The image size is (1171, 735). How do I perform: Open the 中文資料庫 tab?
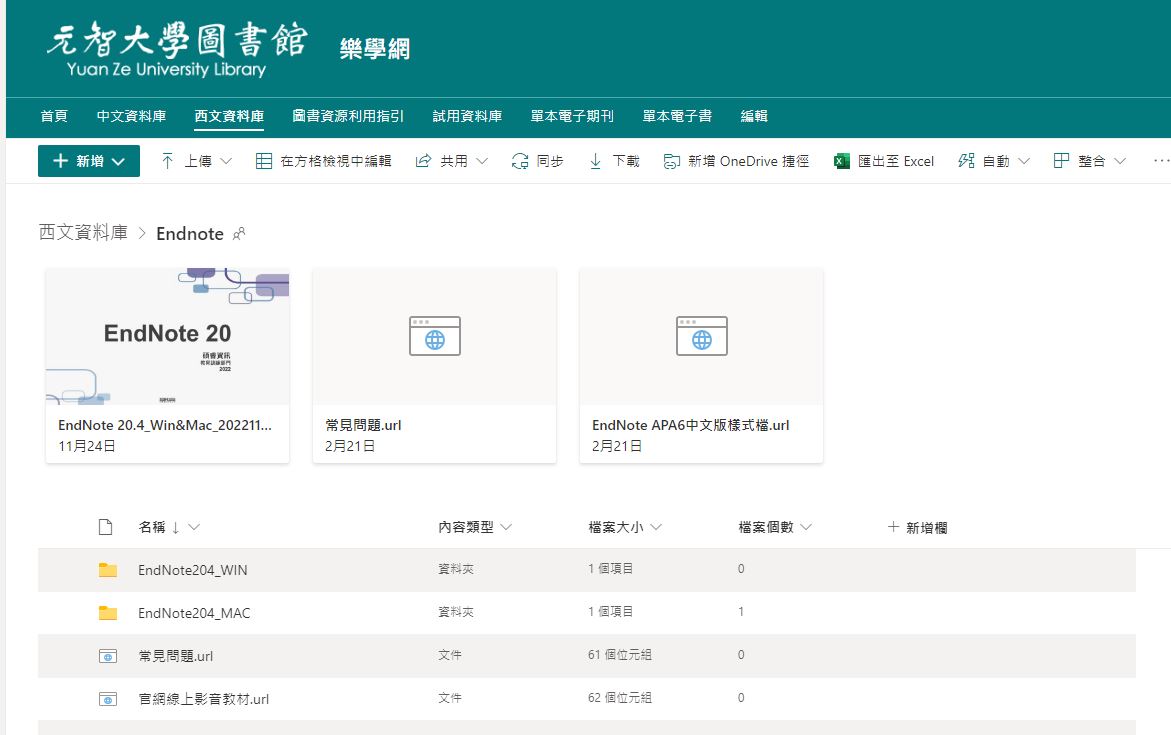coord(131,116)
